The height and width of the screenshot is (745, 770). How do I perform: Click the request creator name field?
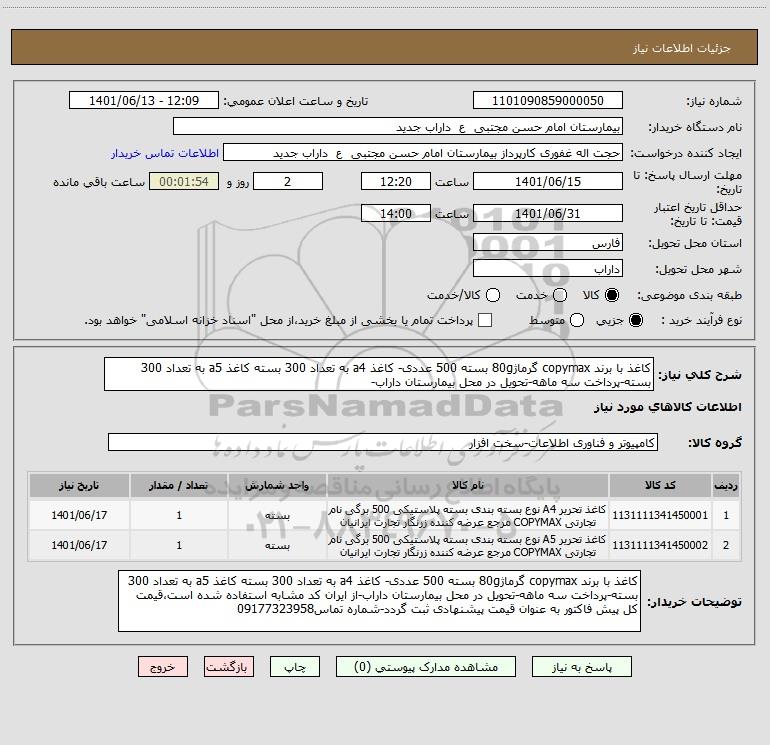click(423, 153)
